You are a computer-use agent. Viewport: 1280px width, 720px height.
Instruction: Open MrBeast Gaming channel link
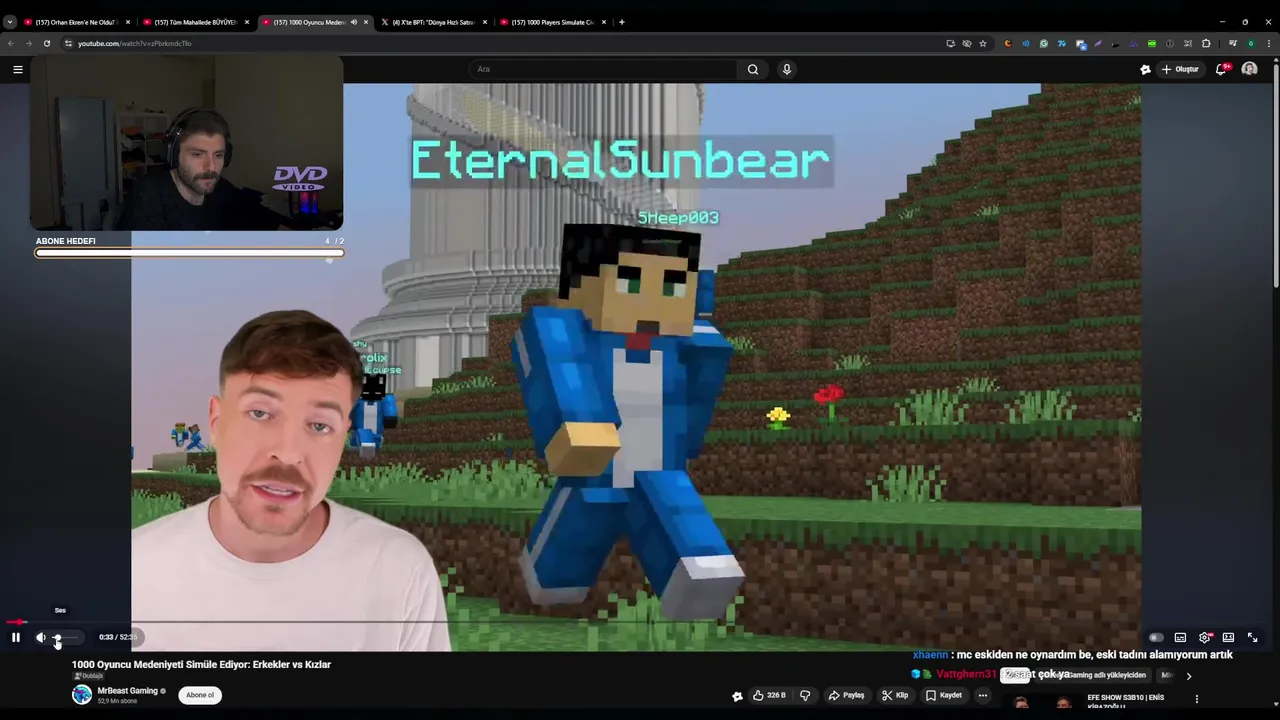pyautogui.click(x=128, y=690)
